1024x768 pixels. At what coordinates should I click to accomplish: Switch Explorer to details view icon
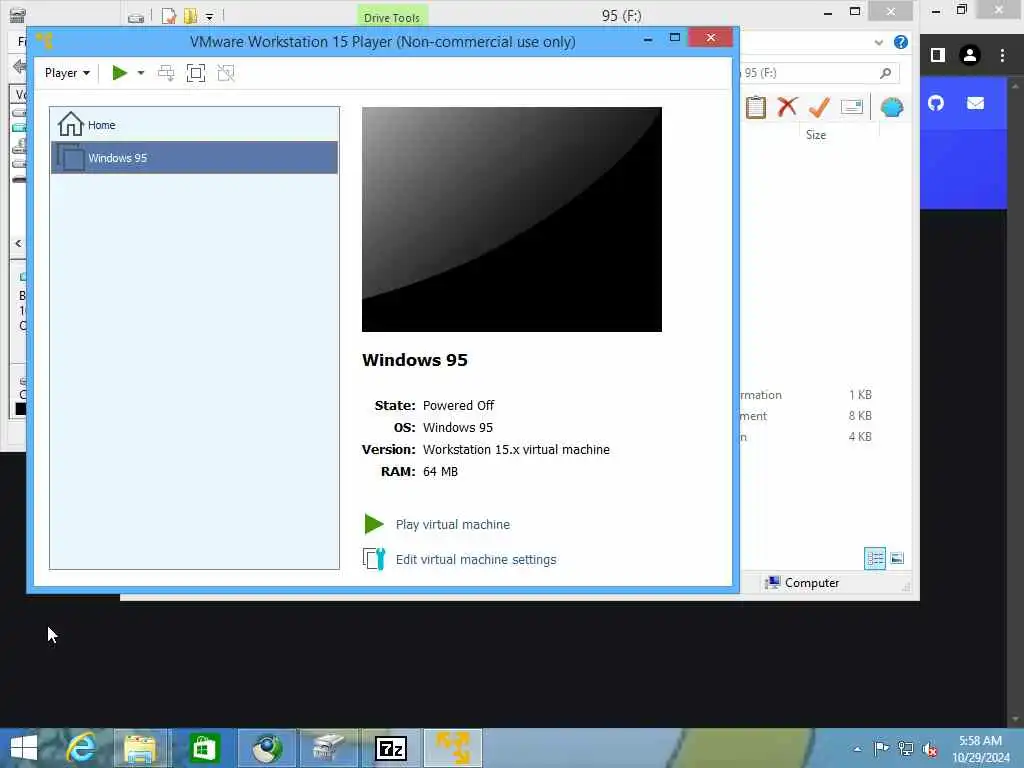pyautogui.click(x=875, y=558)
